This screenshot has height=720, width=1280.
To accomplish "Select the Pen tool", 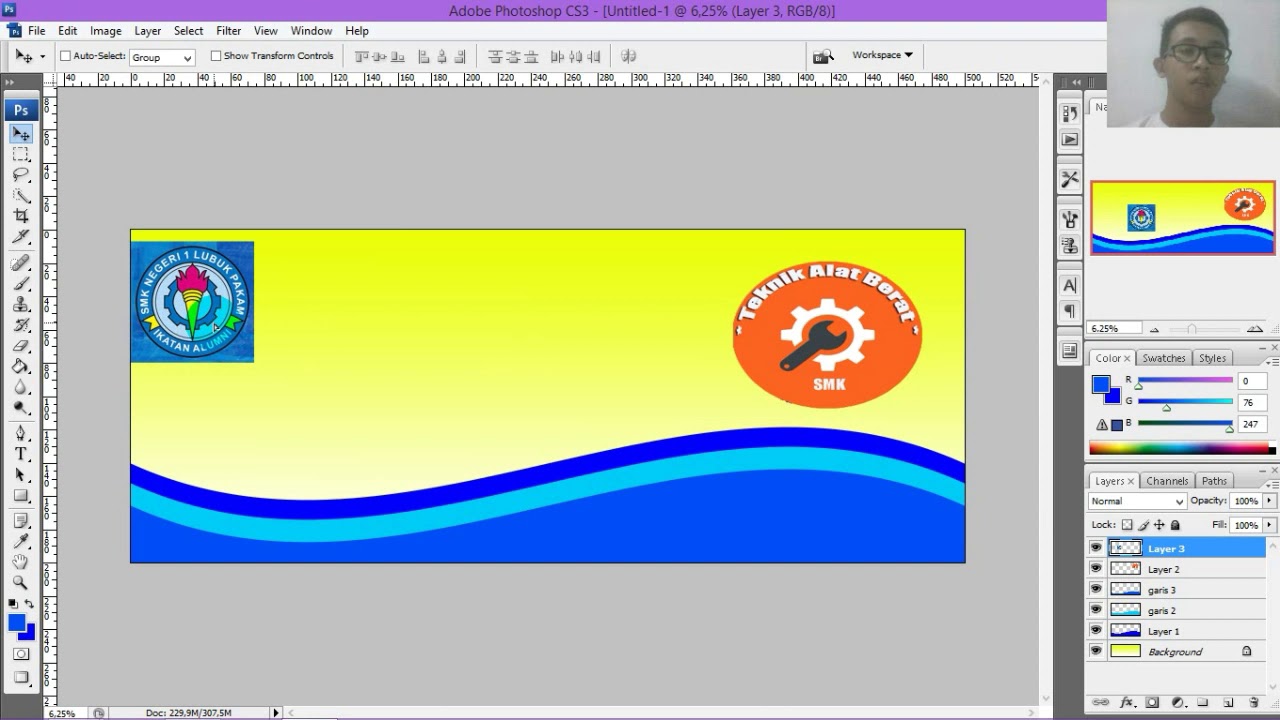I will 21,433.
